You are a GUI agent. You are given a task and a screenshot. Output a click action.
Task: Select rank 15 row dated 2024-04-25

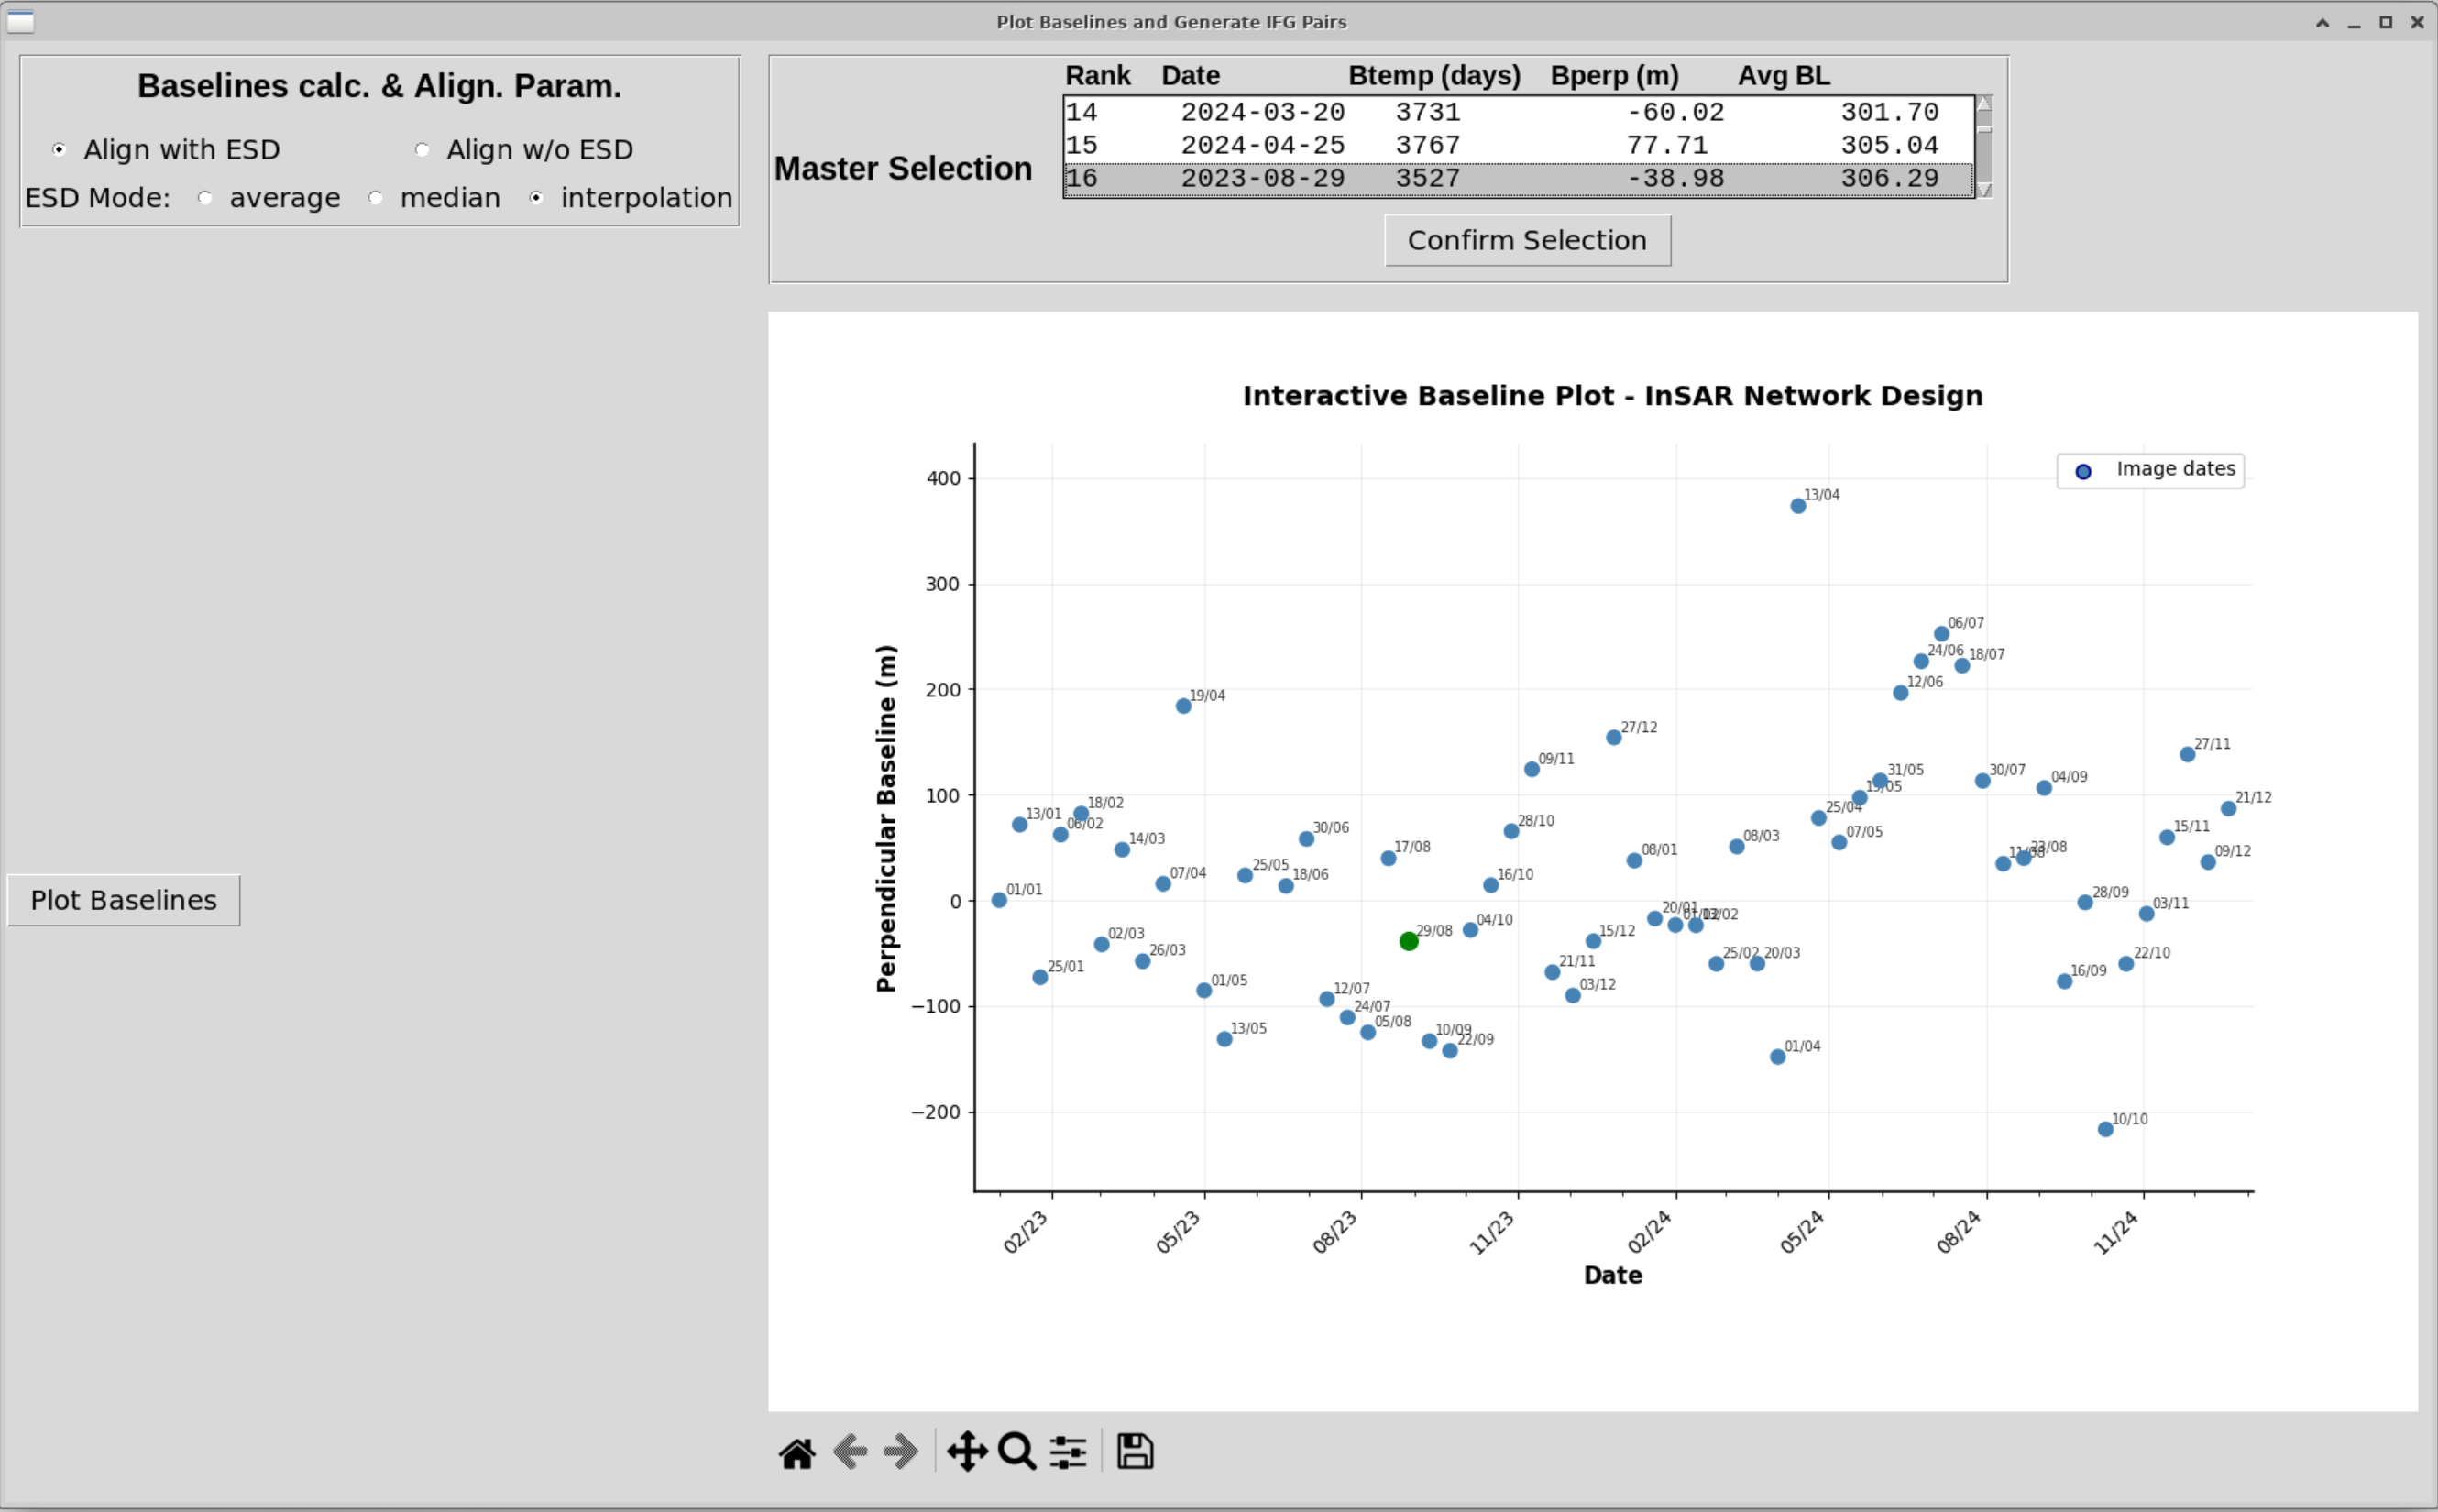(x=1518, y=145)
